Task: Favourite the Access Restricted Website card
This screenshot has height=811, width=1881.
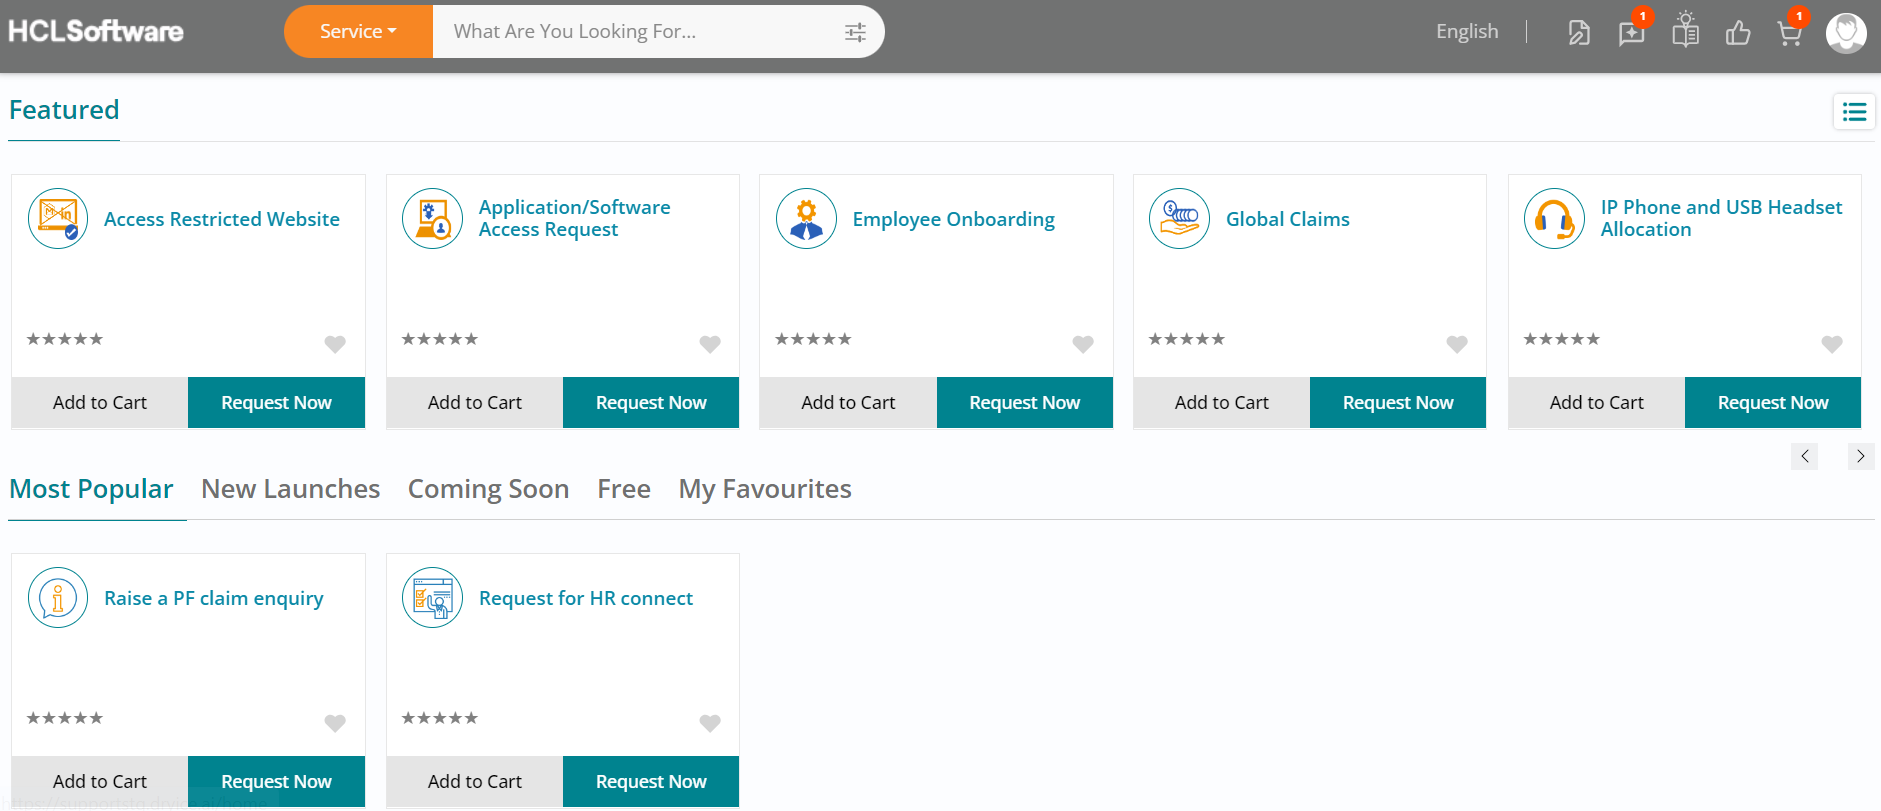Action: coord(335,344)
